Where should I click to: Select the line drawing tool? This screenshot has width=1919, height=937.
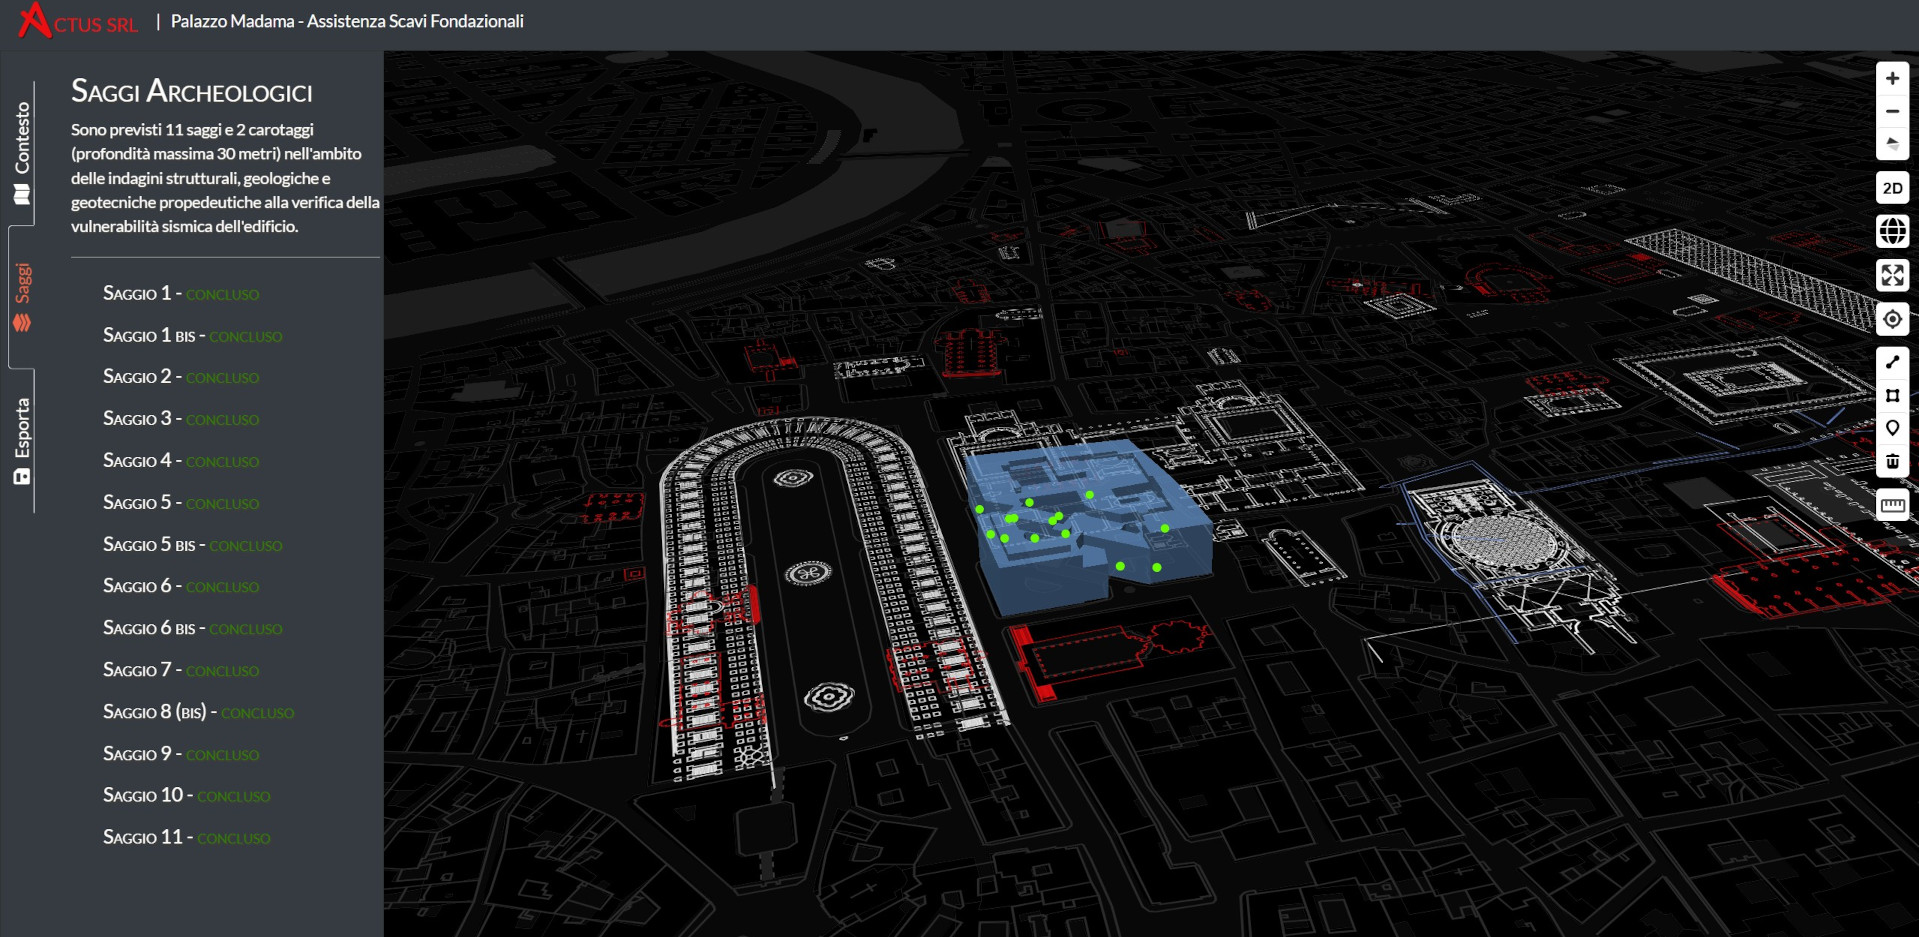click(x=1892, y=362)
